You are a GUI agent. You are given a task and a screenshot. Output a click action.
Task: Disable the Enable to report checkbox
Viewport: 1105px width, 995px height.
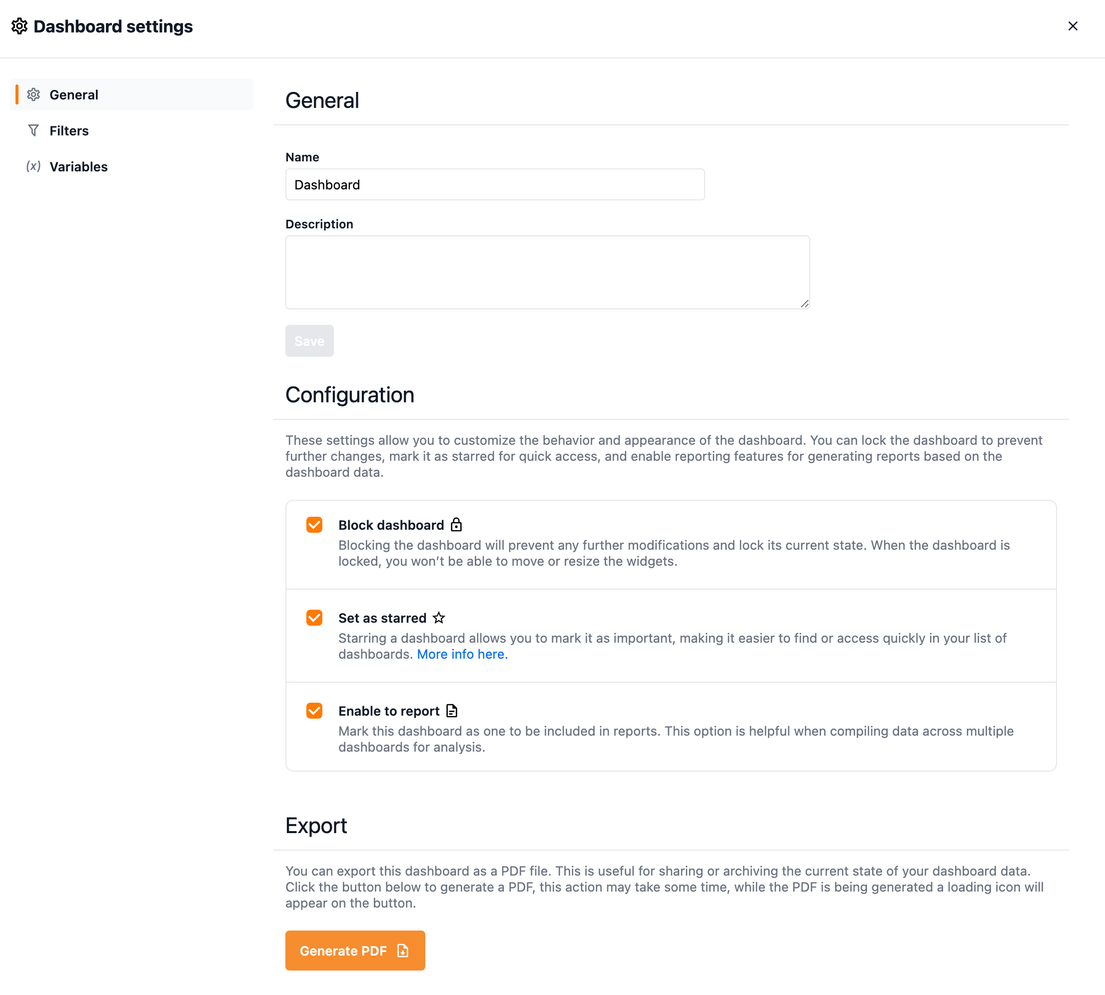tap(314, 711)
